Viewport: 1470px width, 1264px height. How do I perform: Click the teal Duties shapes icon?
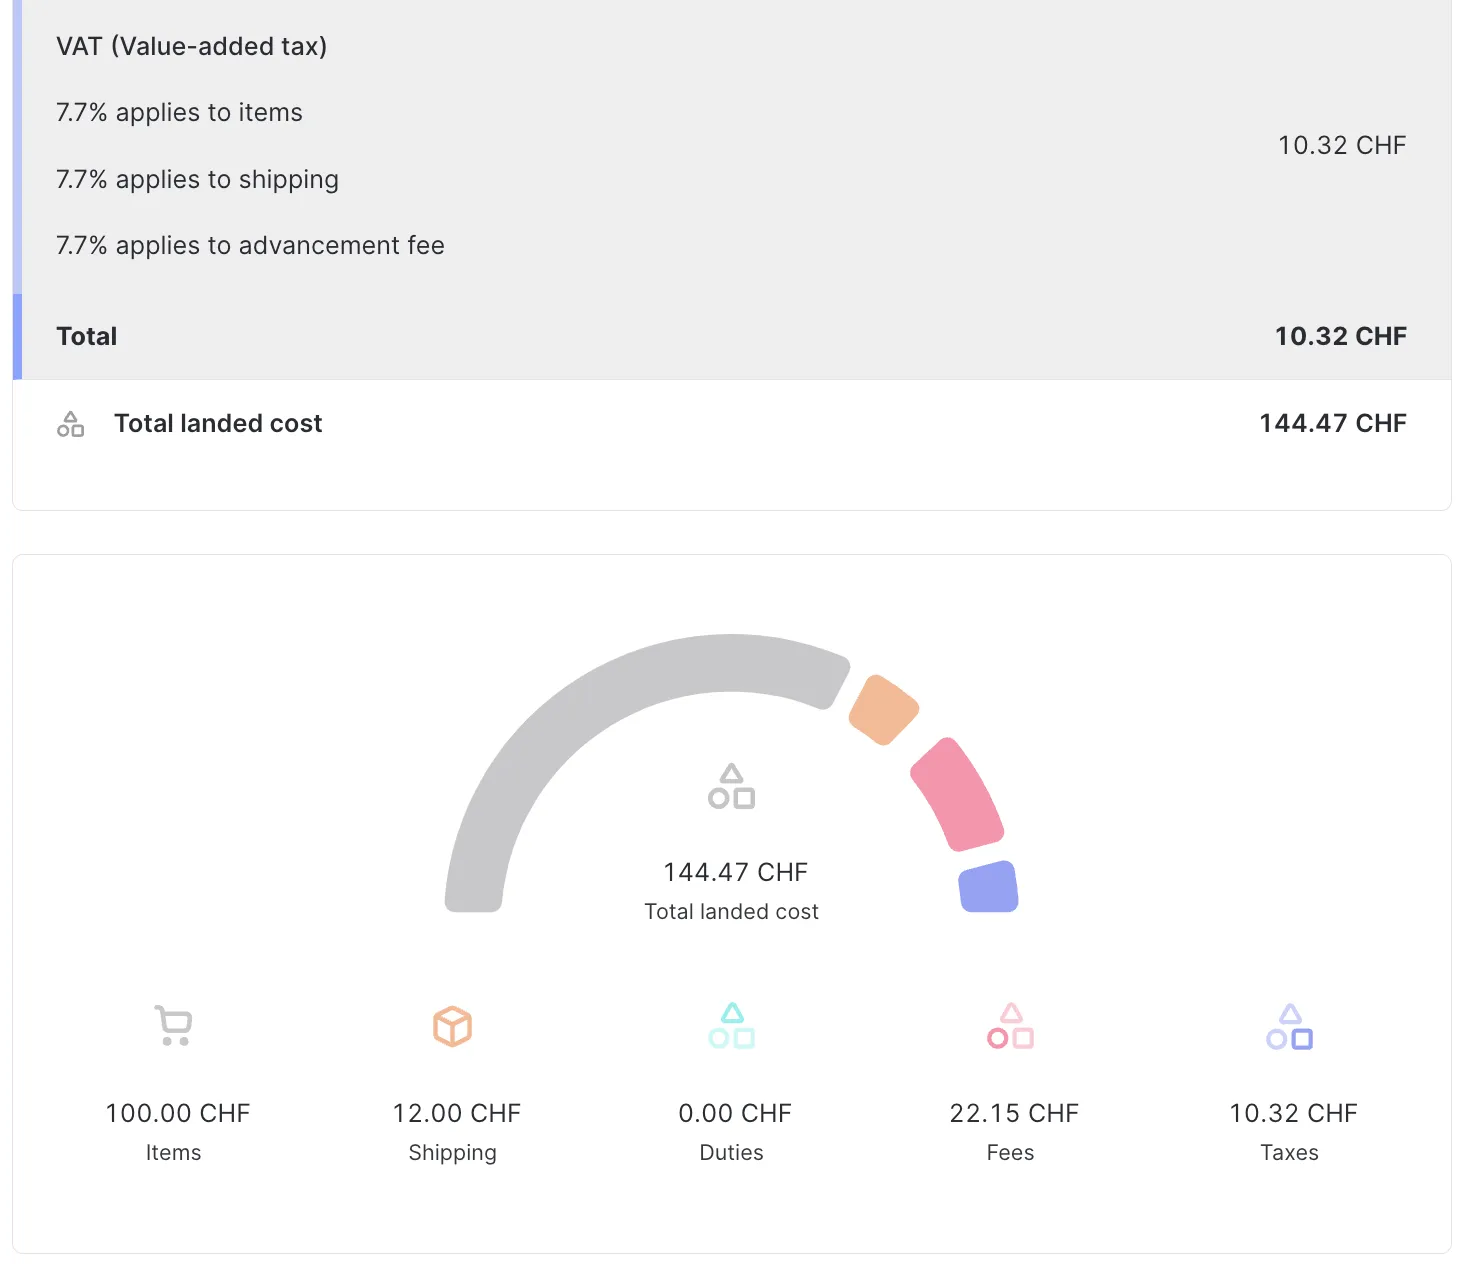click(x=731, y=1026)
